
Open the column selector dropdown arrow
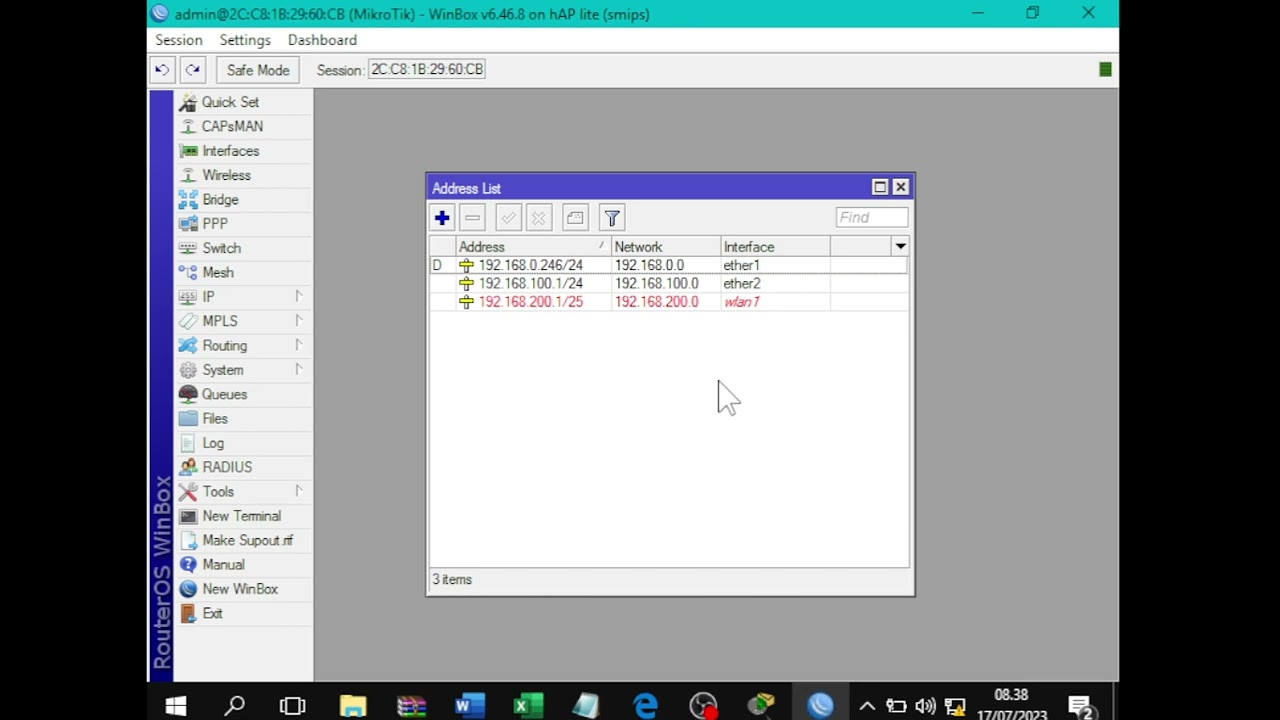tap(900, 247)
